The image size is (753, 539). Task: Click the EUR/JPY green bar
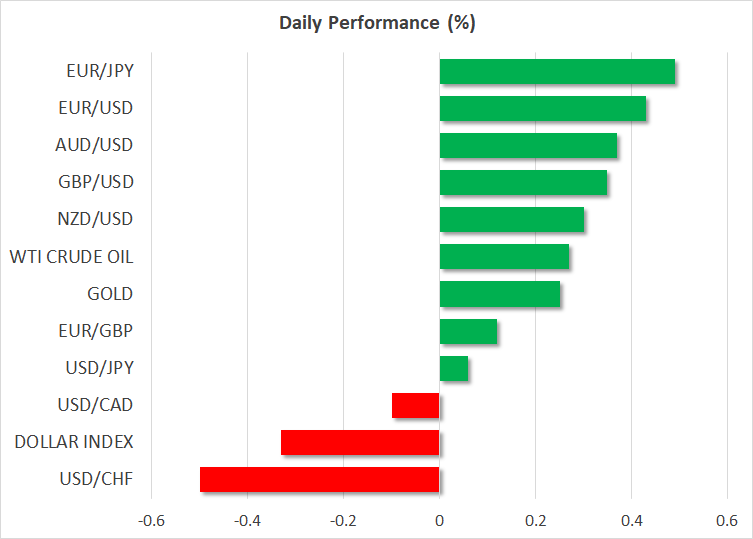[557, 72]
